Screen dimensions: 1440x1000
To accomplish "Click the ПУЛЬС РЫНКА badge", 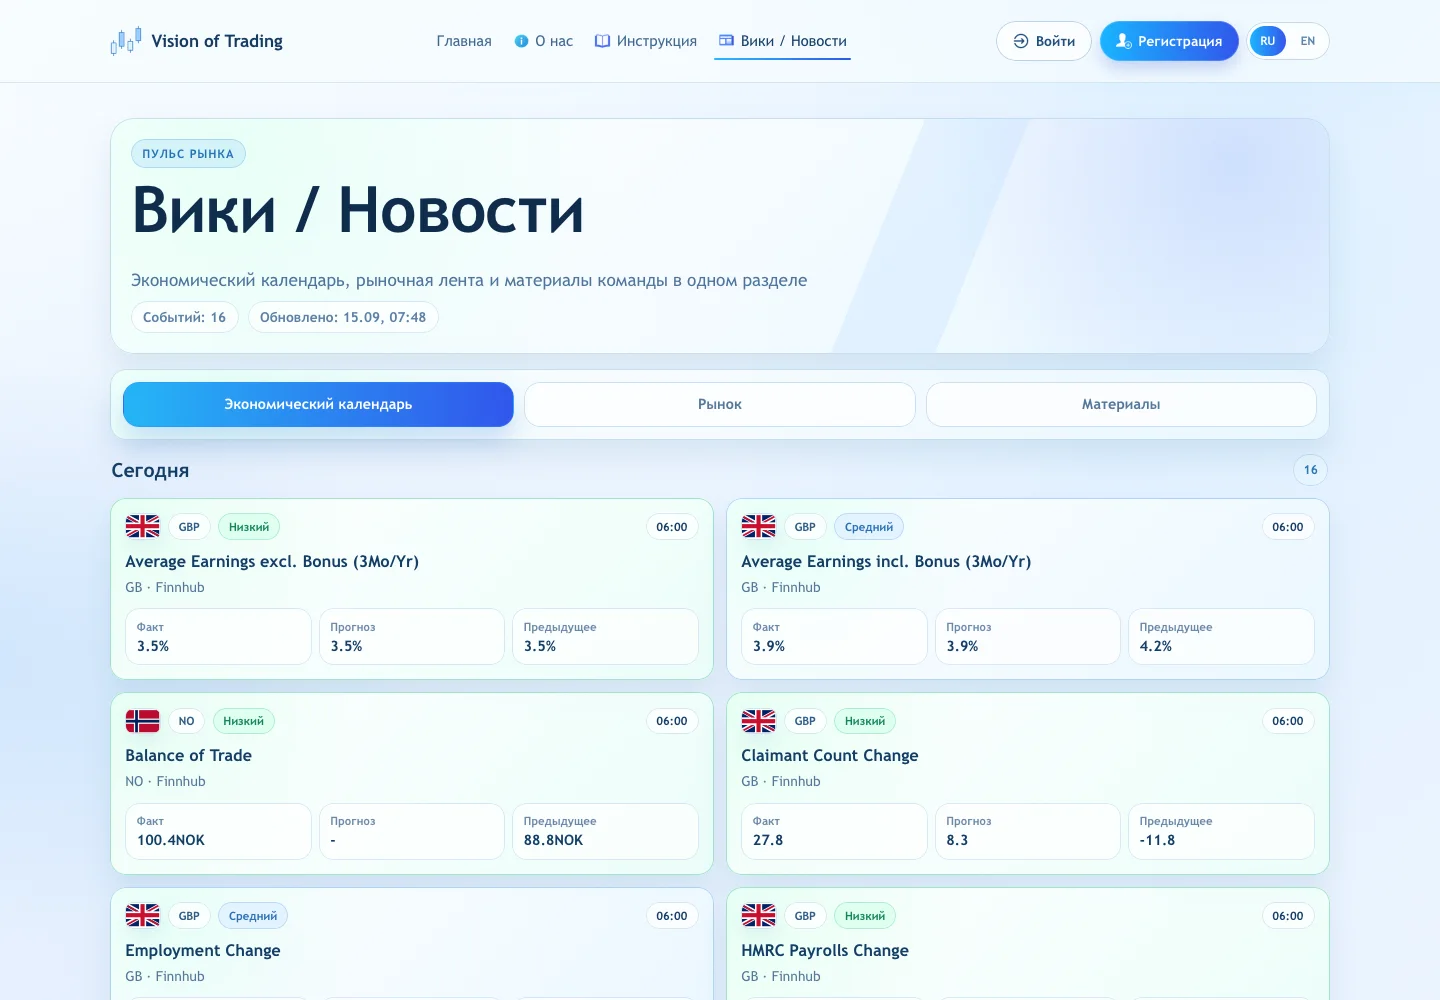I will pos(188,153).
